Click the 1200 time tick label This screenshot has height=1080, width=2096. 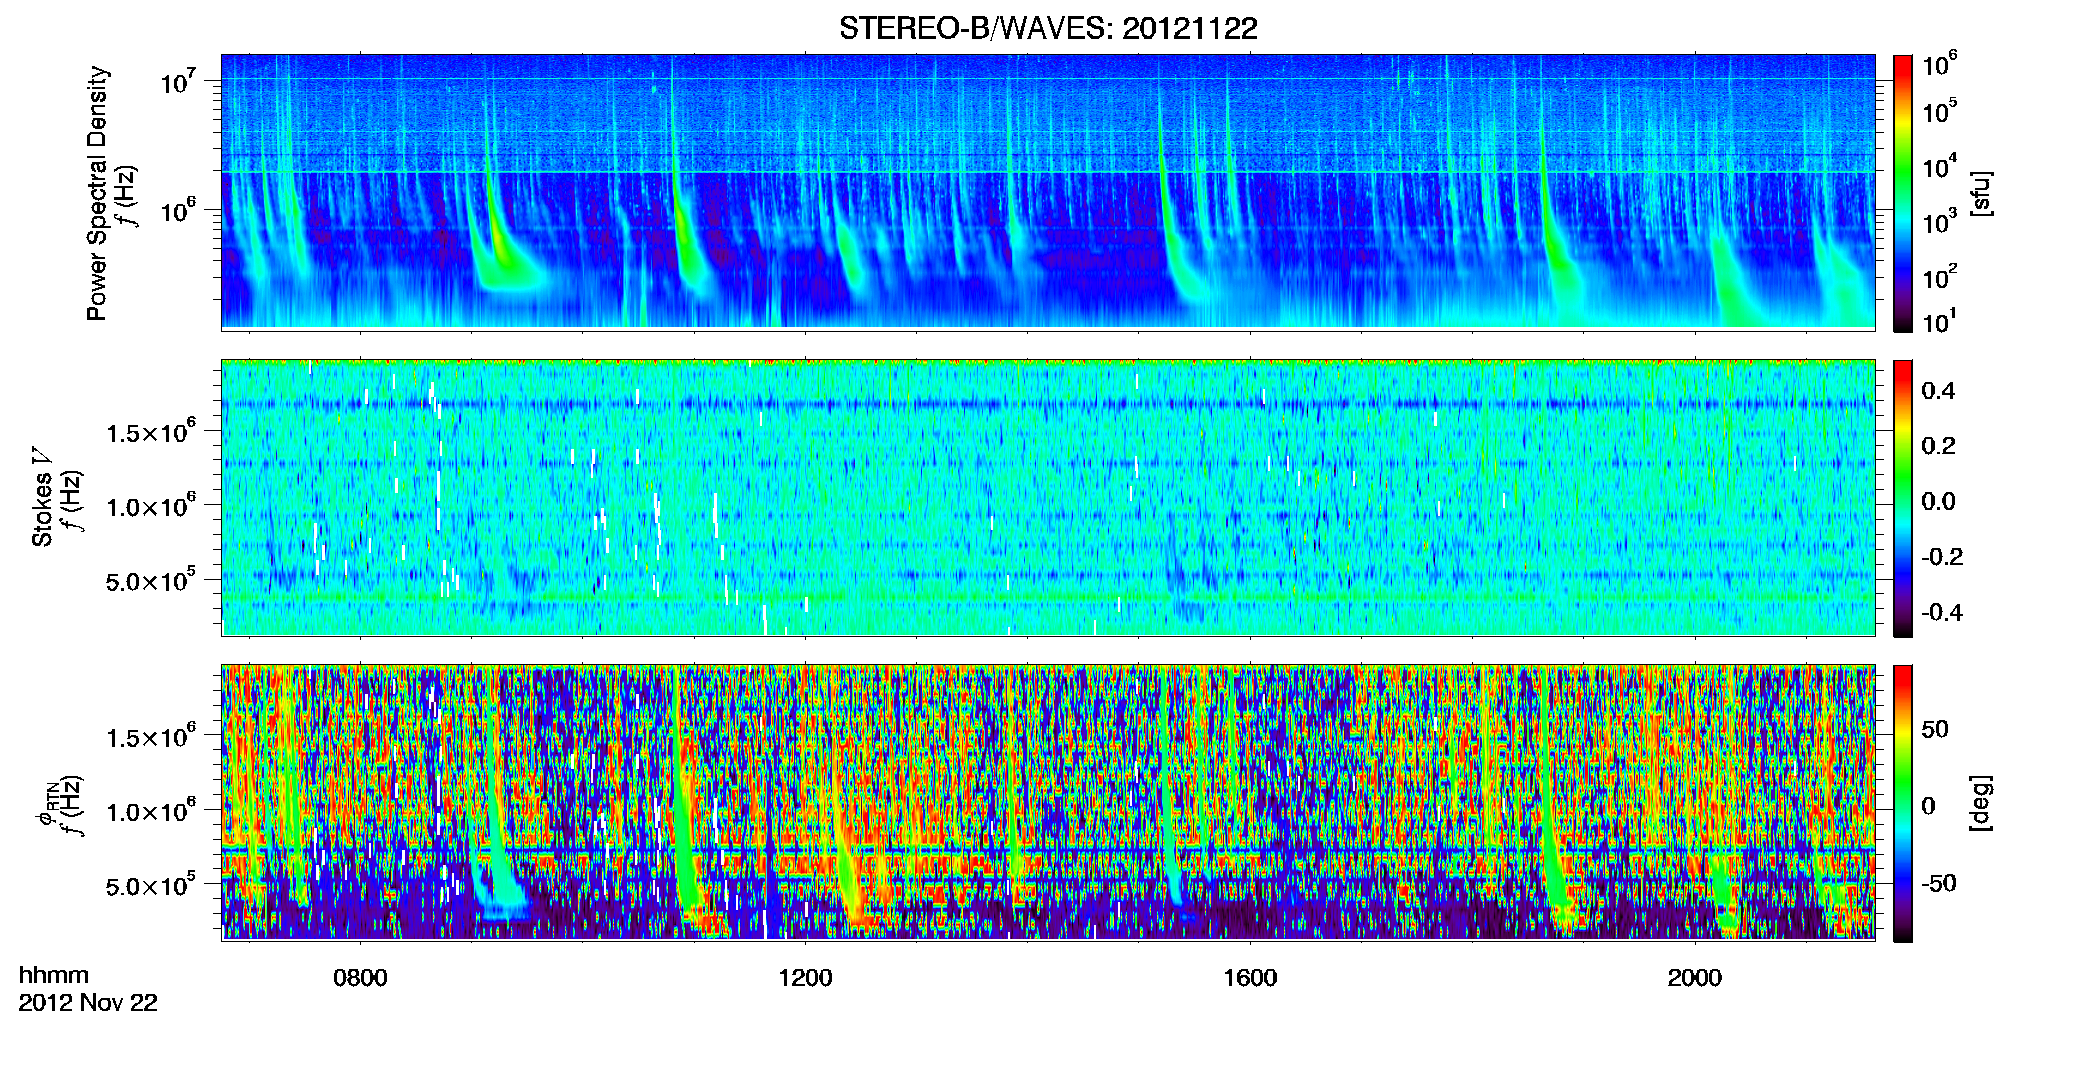(805, 978)
